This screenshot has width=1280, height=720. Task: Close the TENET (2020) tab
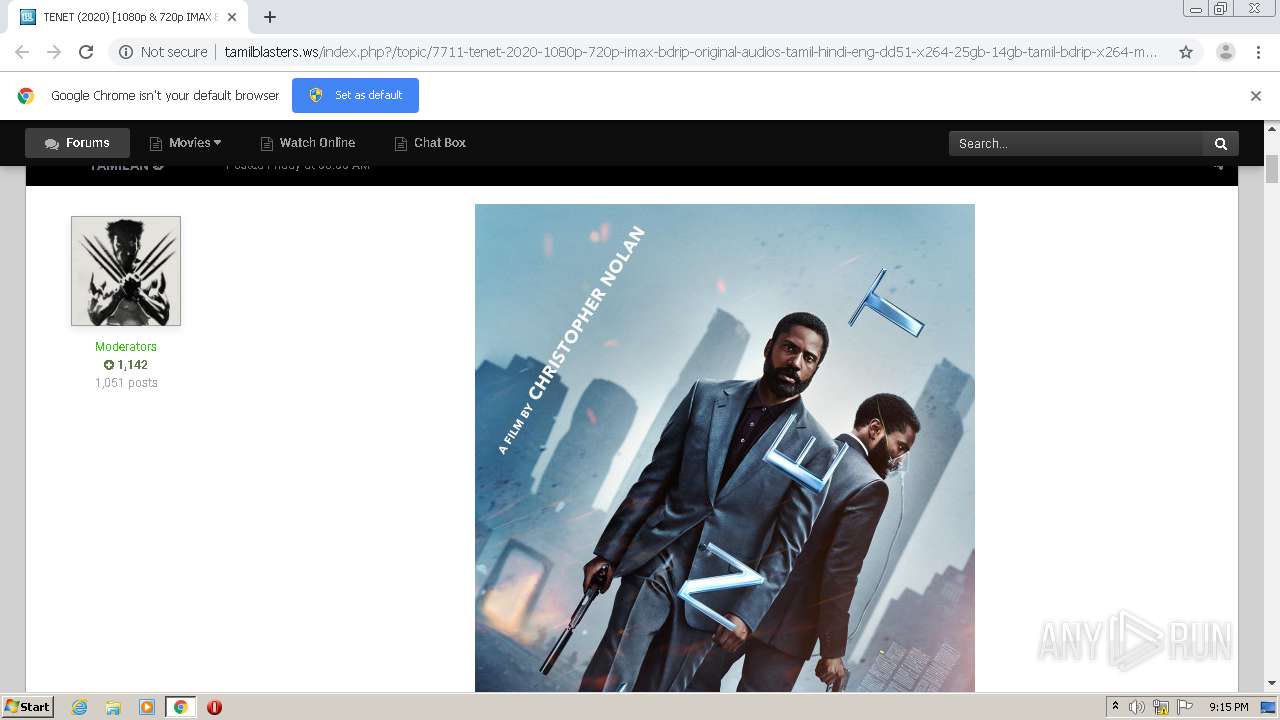[232, 17]
